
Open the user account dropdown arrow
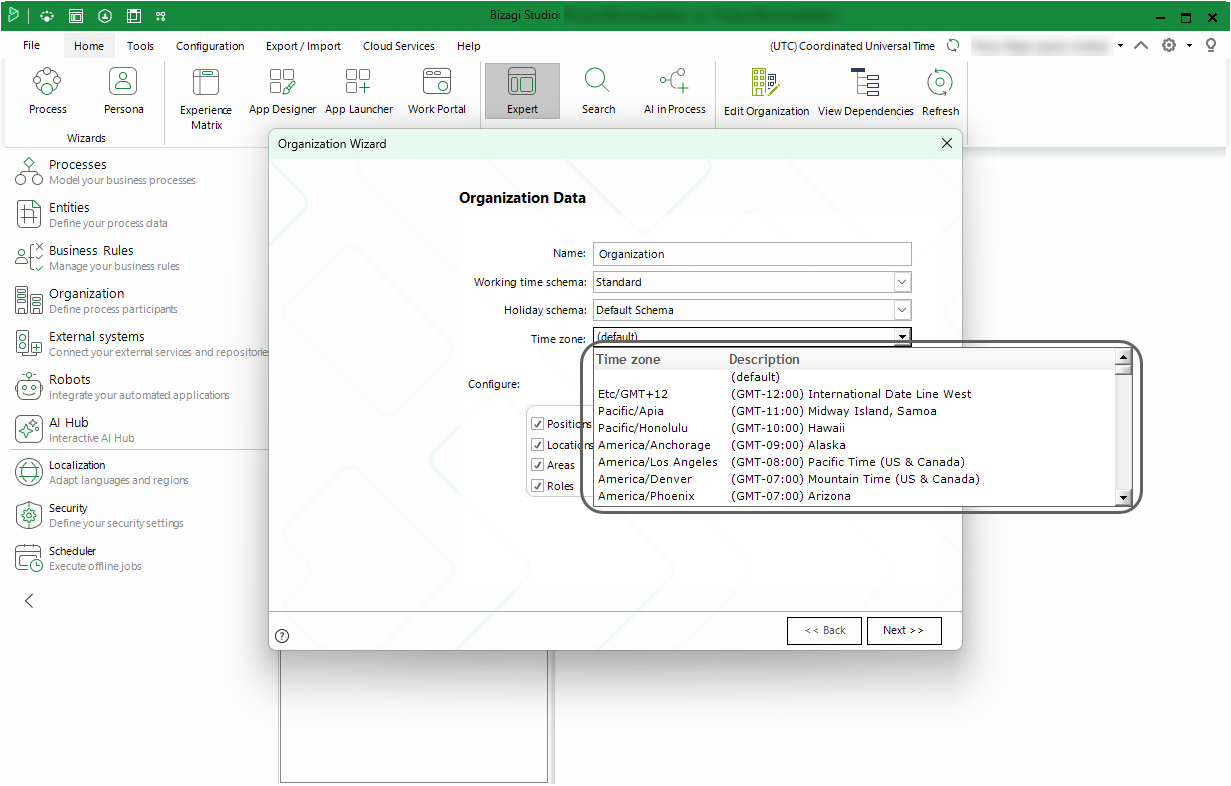click(x=1120, y=46)
